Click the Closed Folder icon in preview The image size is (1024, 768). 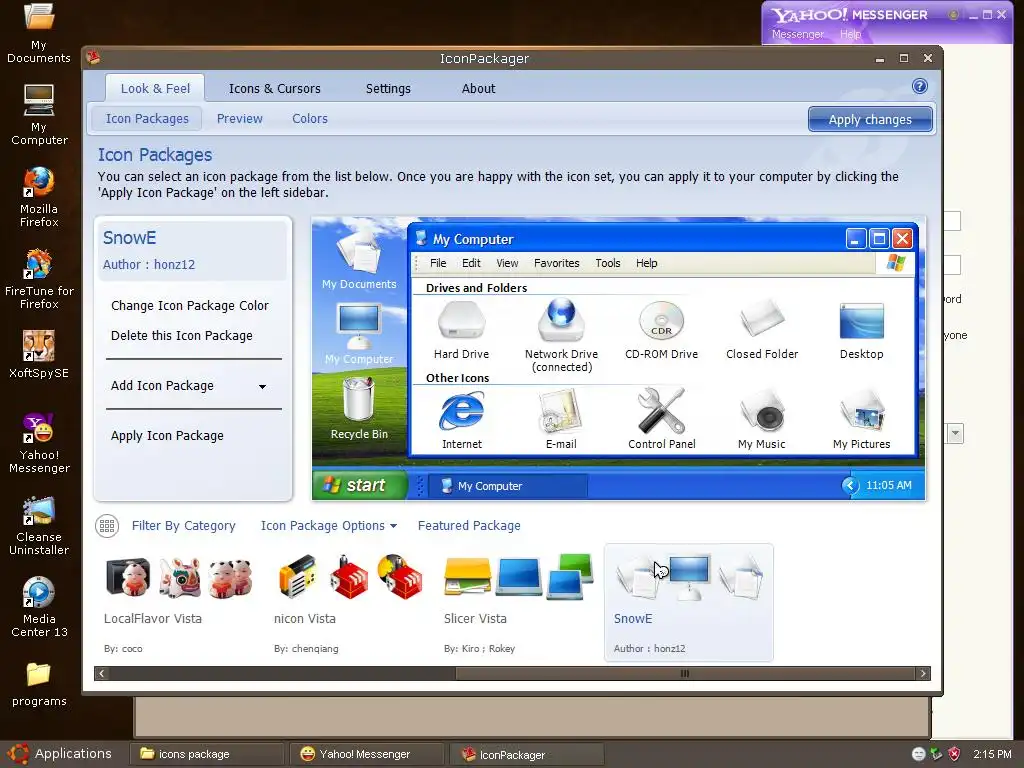(761, 319)
